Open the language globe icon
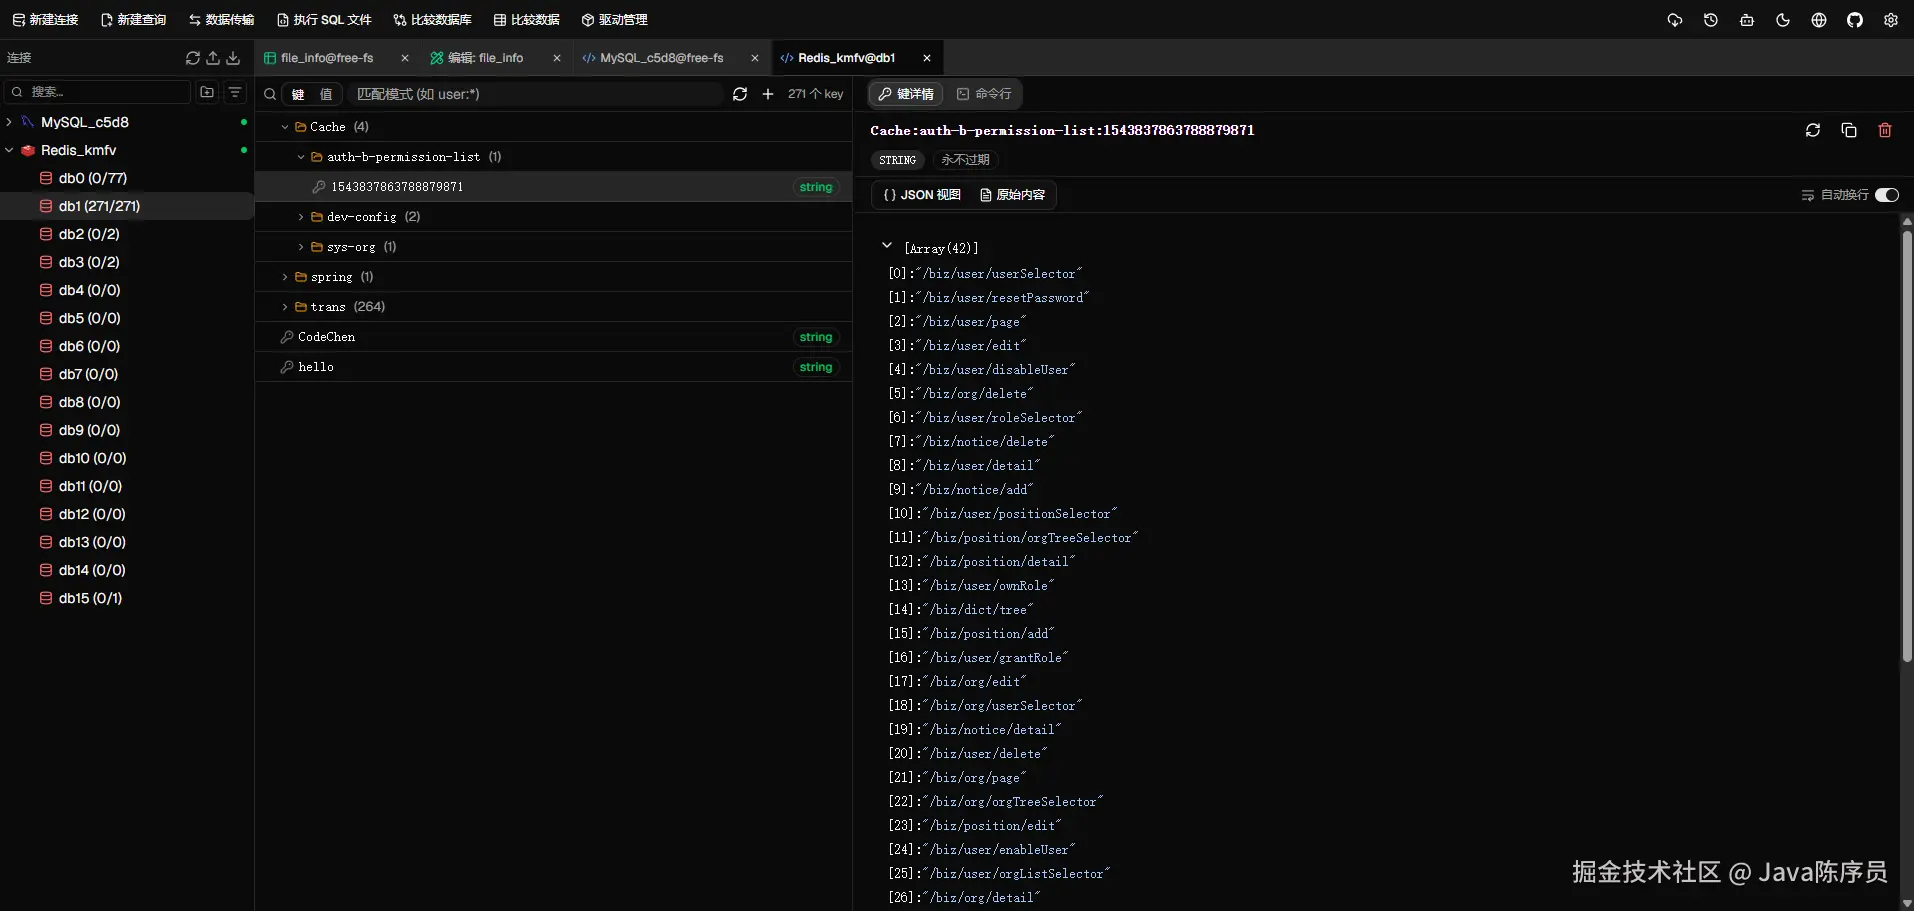1914x911 pixels. coord(1819,20)
